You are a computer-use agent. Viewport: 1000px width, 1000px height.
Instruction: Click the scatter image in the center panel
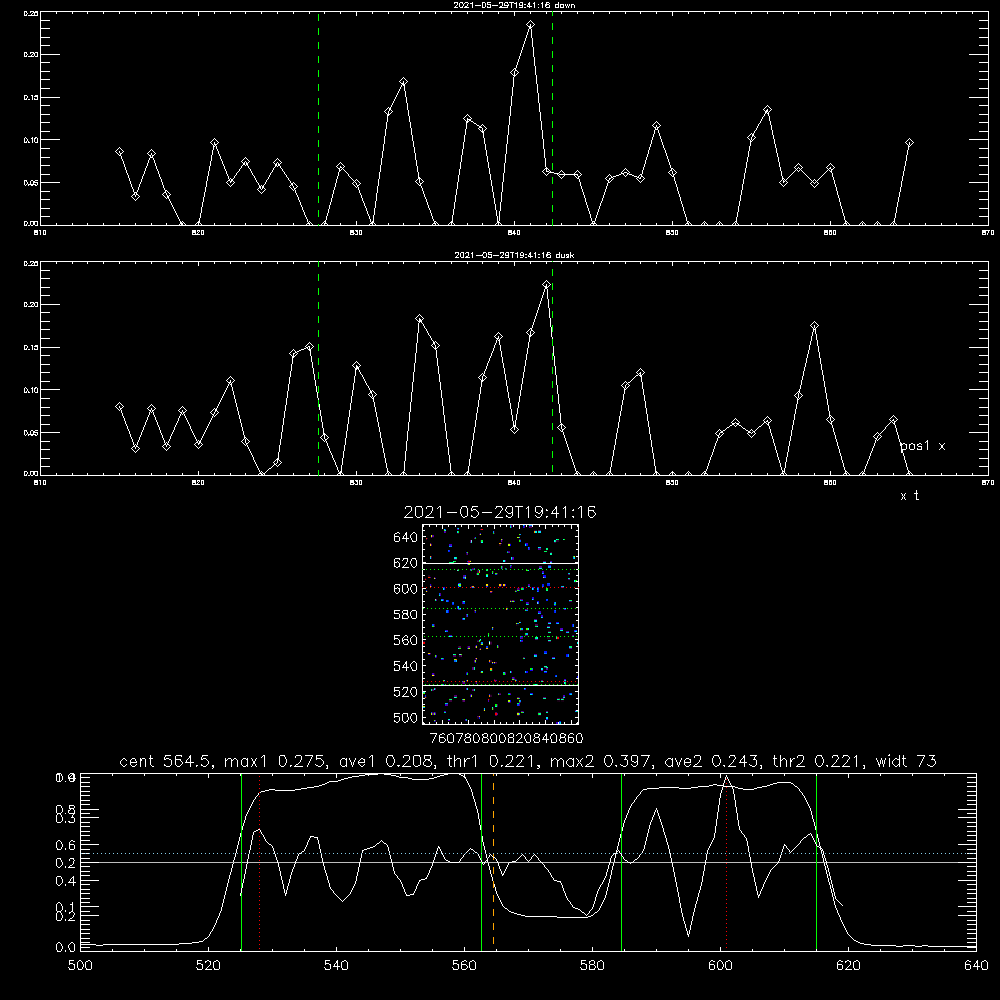500,624
